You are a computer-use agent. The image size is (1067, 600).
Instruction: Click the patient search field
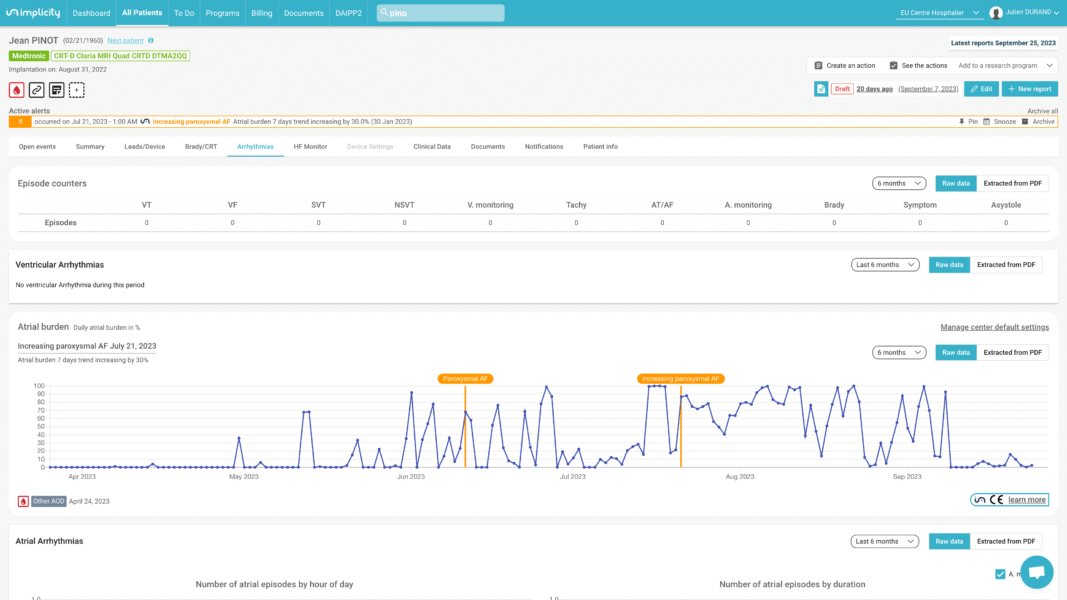coord(440,13)
